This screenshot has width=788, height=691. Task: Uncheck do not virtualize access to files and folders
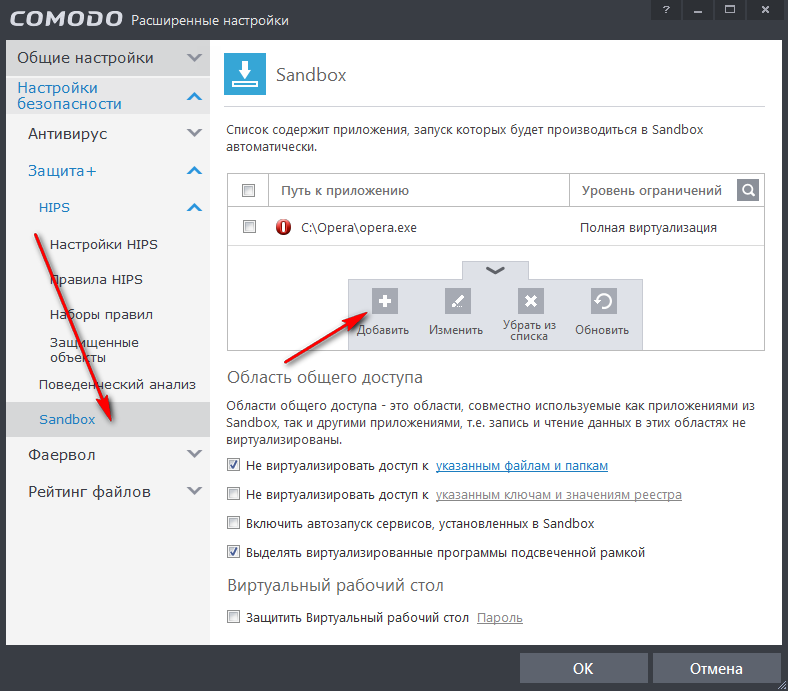233,465
